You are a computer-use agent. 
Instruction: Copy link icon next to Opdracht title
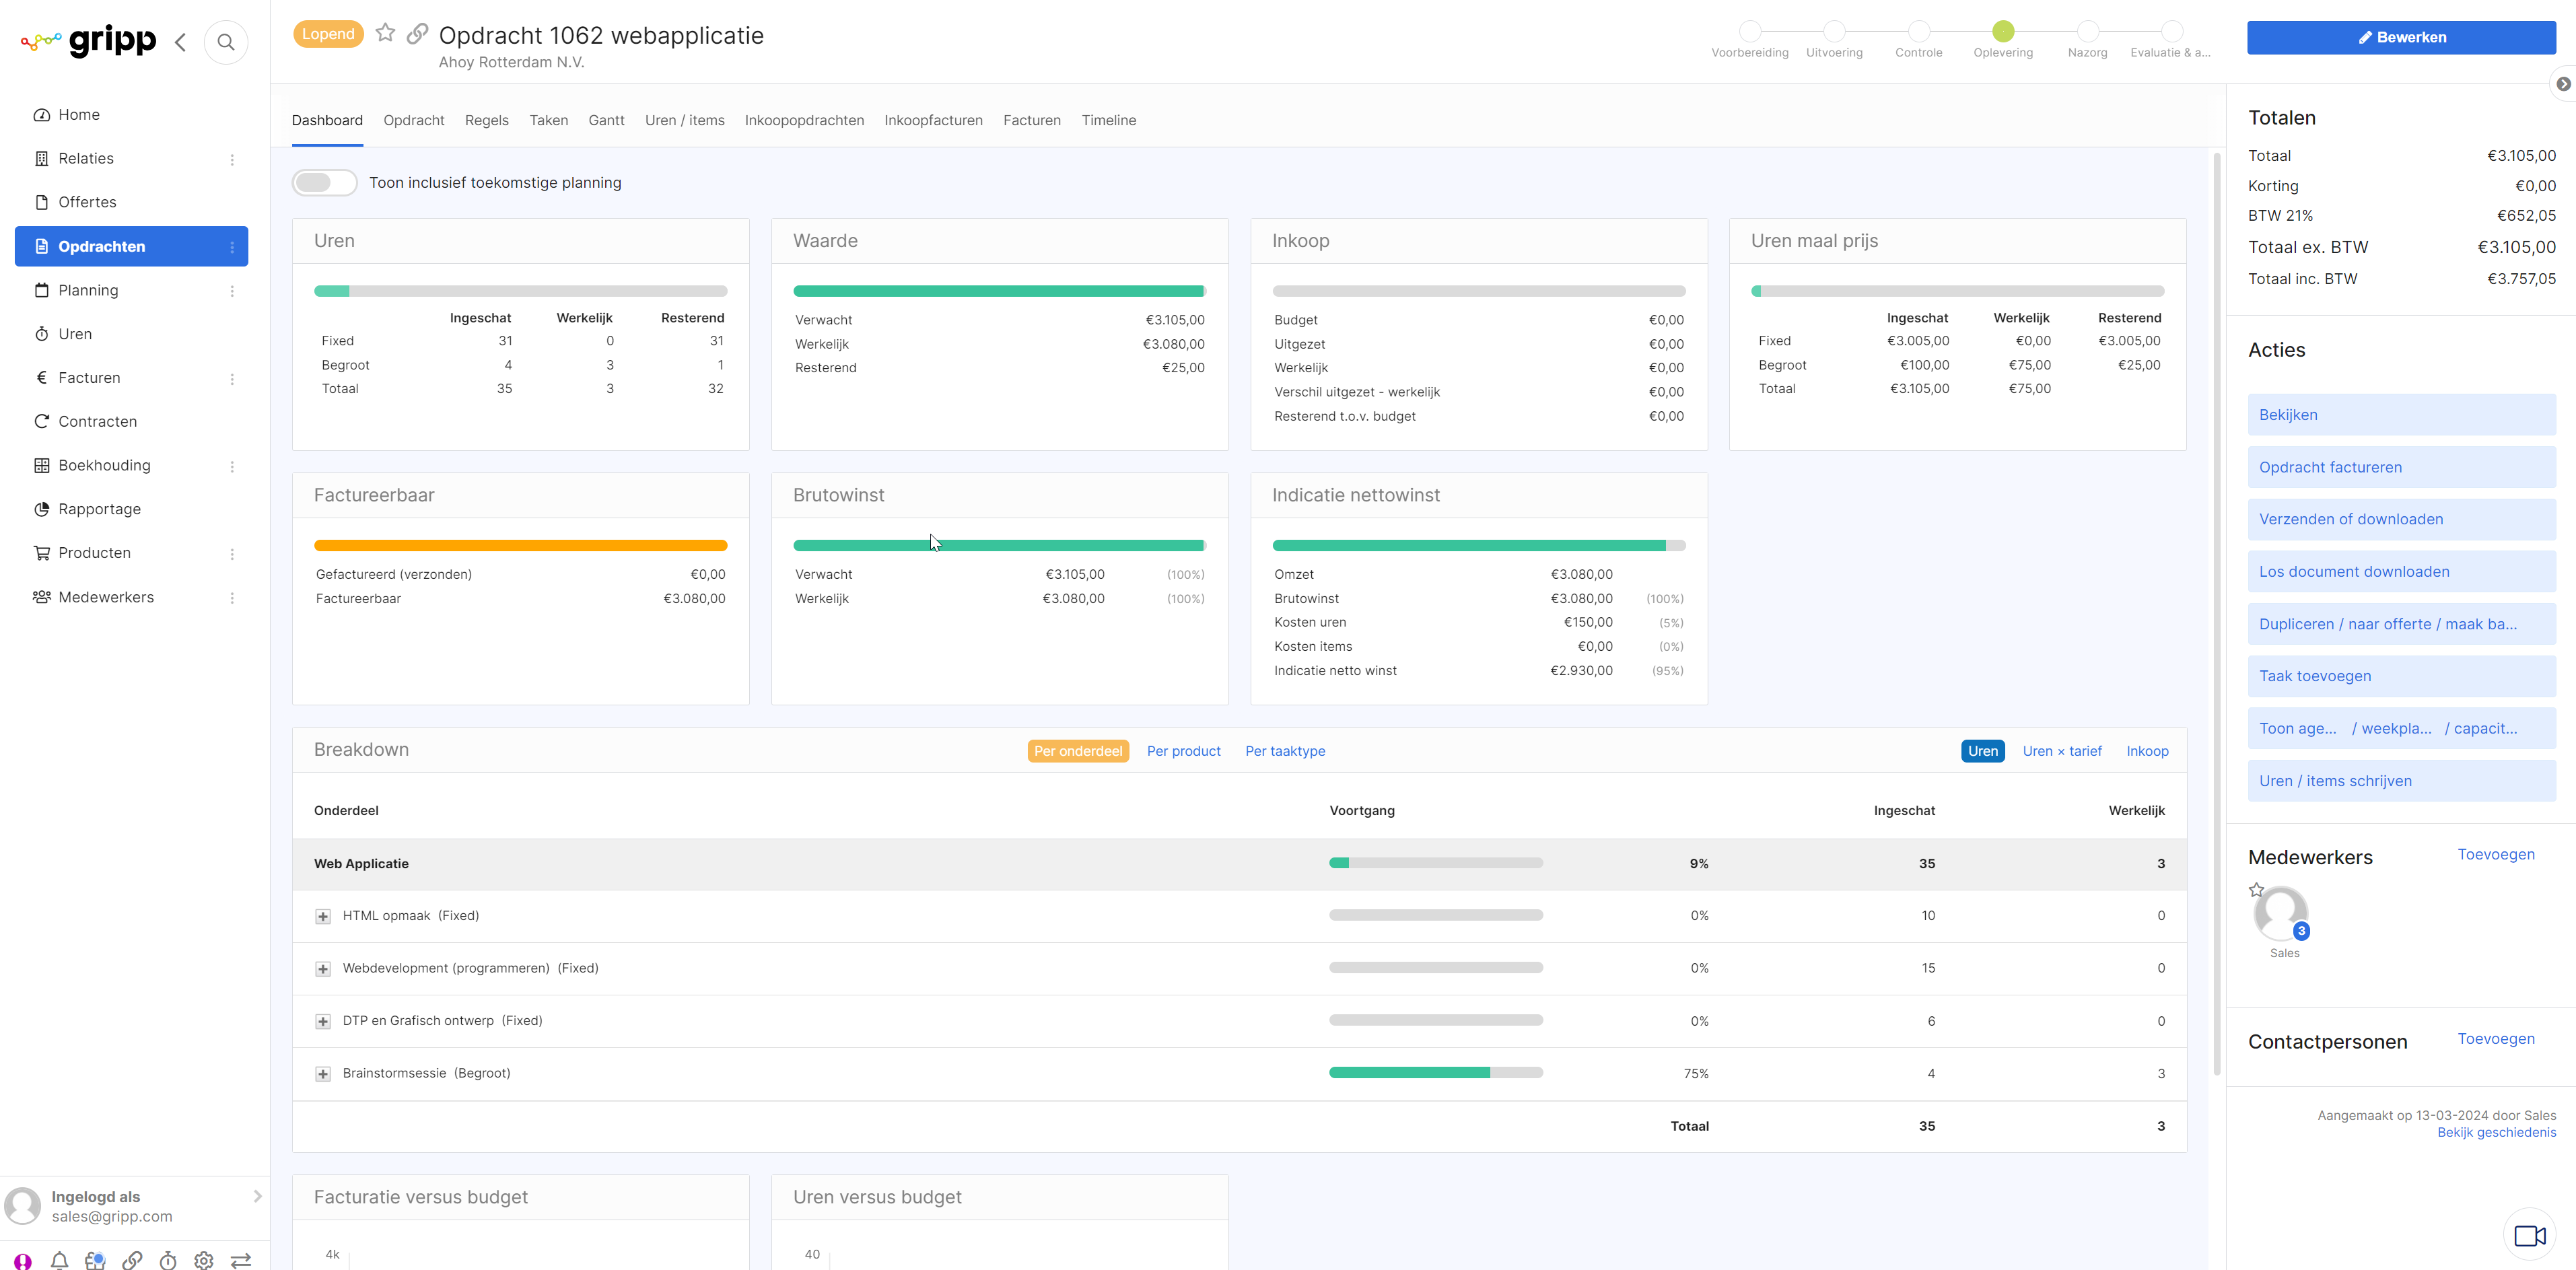(x=418, y=33)
